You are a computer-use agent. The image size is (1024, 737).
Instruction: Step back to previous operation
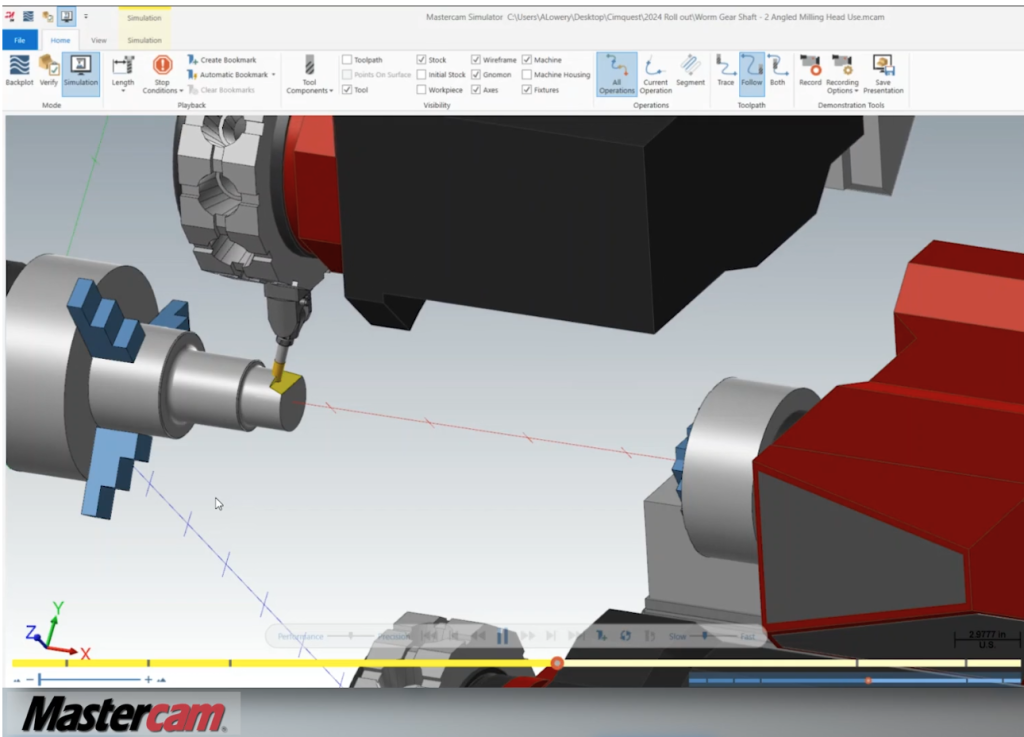click(x=455, y=636)
